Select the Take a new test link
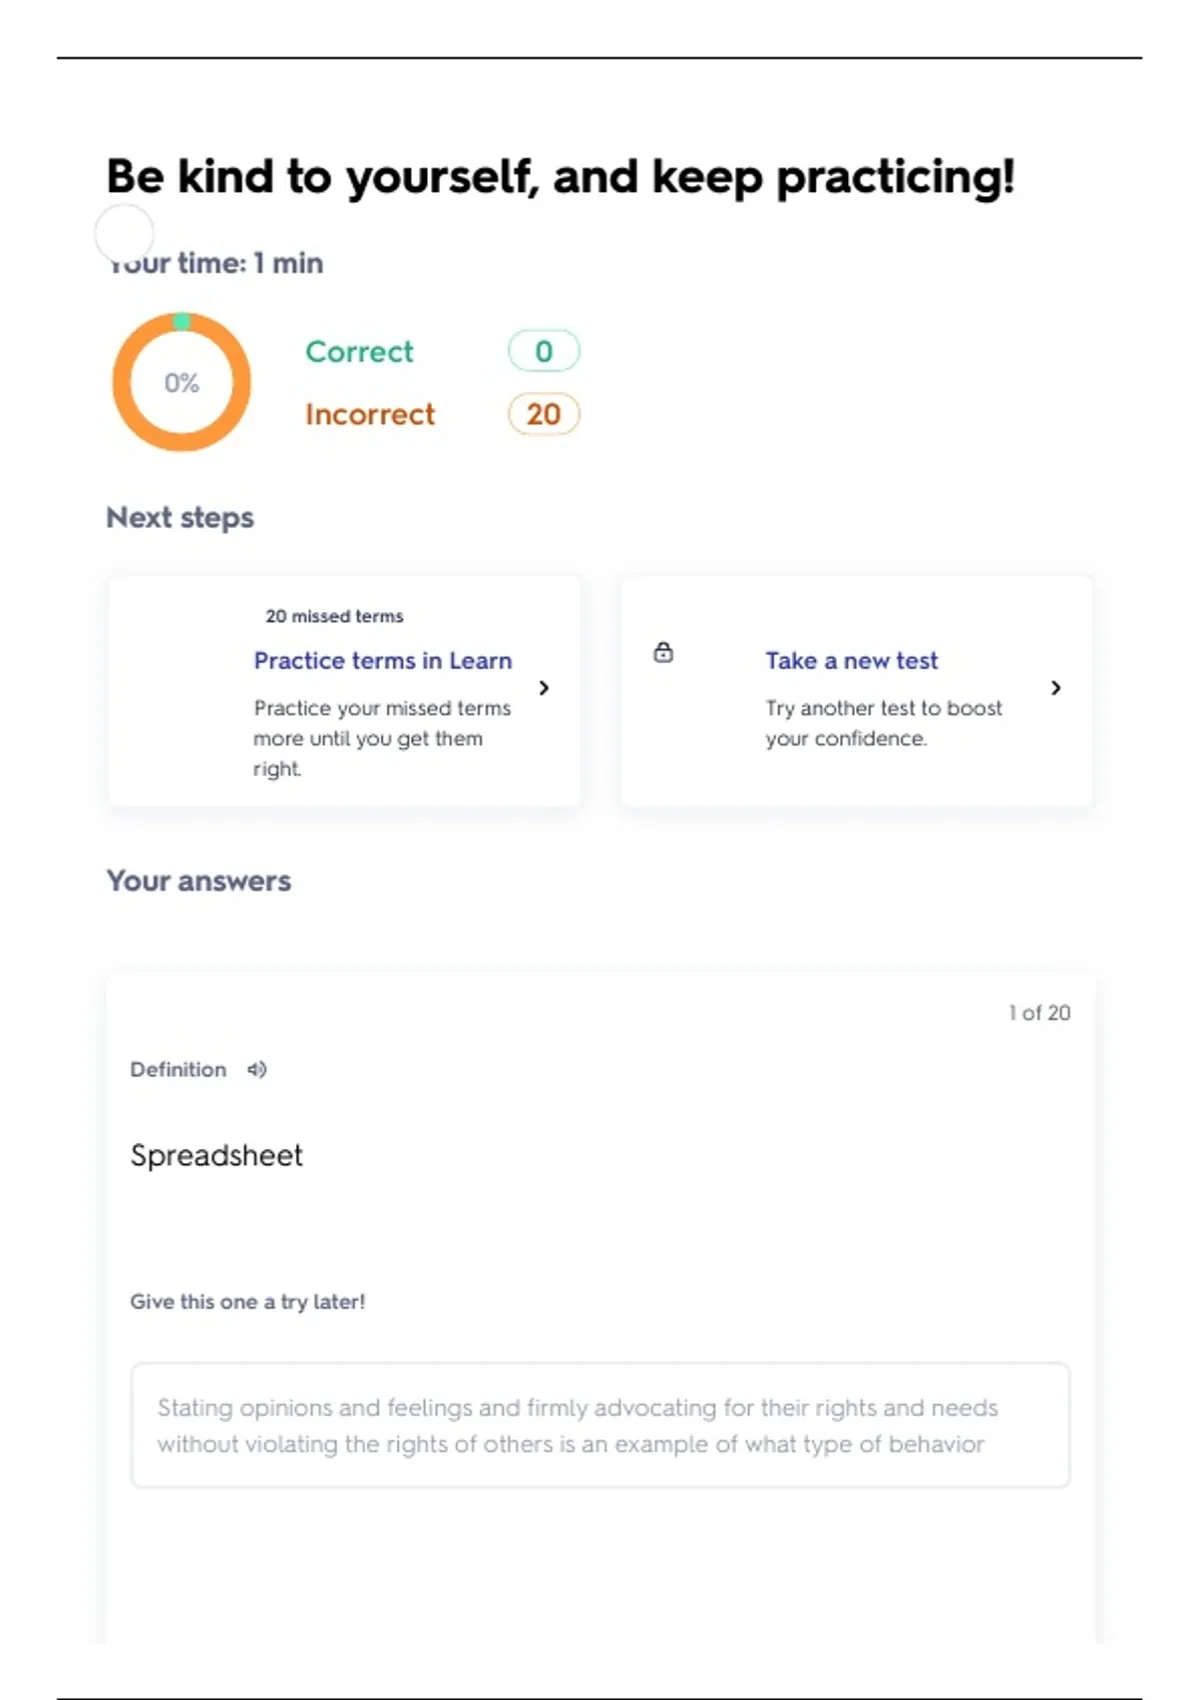 [x=851, y=661]
